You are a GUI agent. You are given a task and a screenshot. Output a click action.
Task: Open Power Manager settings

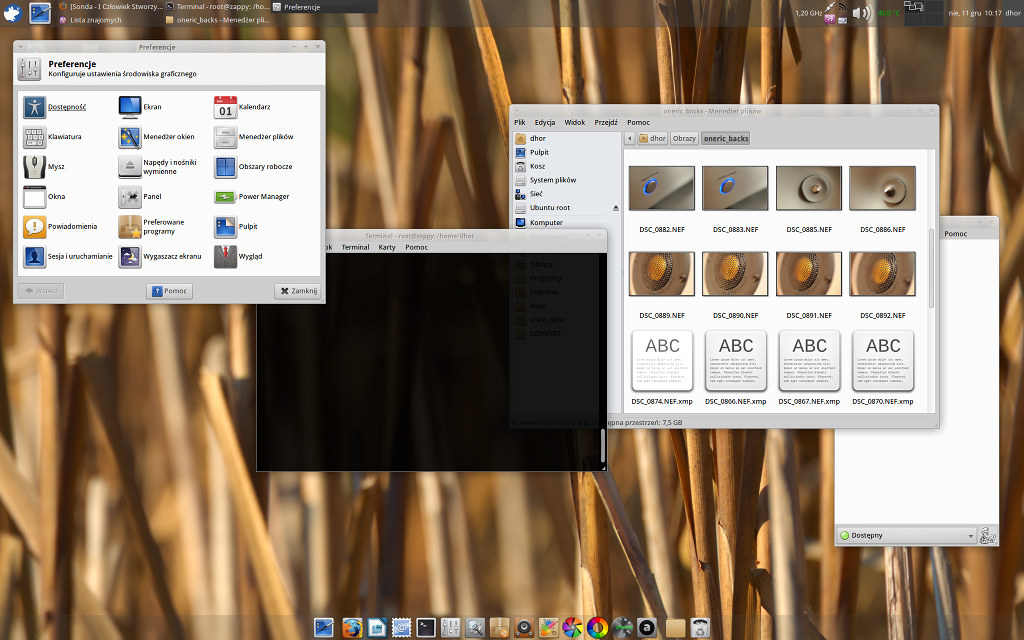point(252,197)
